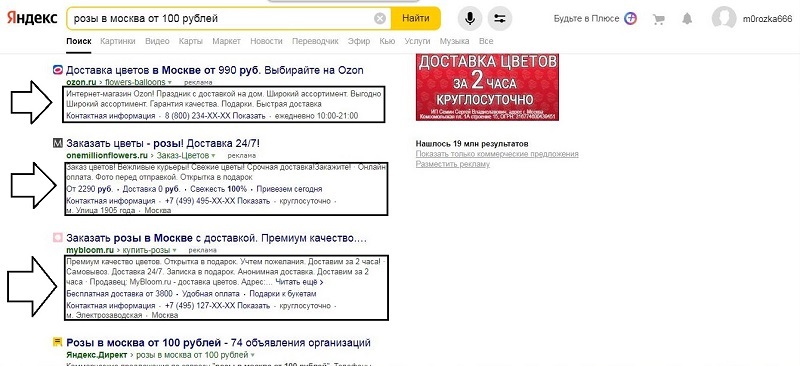
Task: Open the mybloom.ru domain link
Action: click(x=90, y=250)
